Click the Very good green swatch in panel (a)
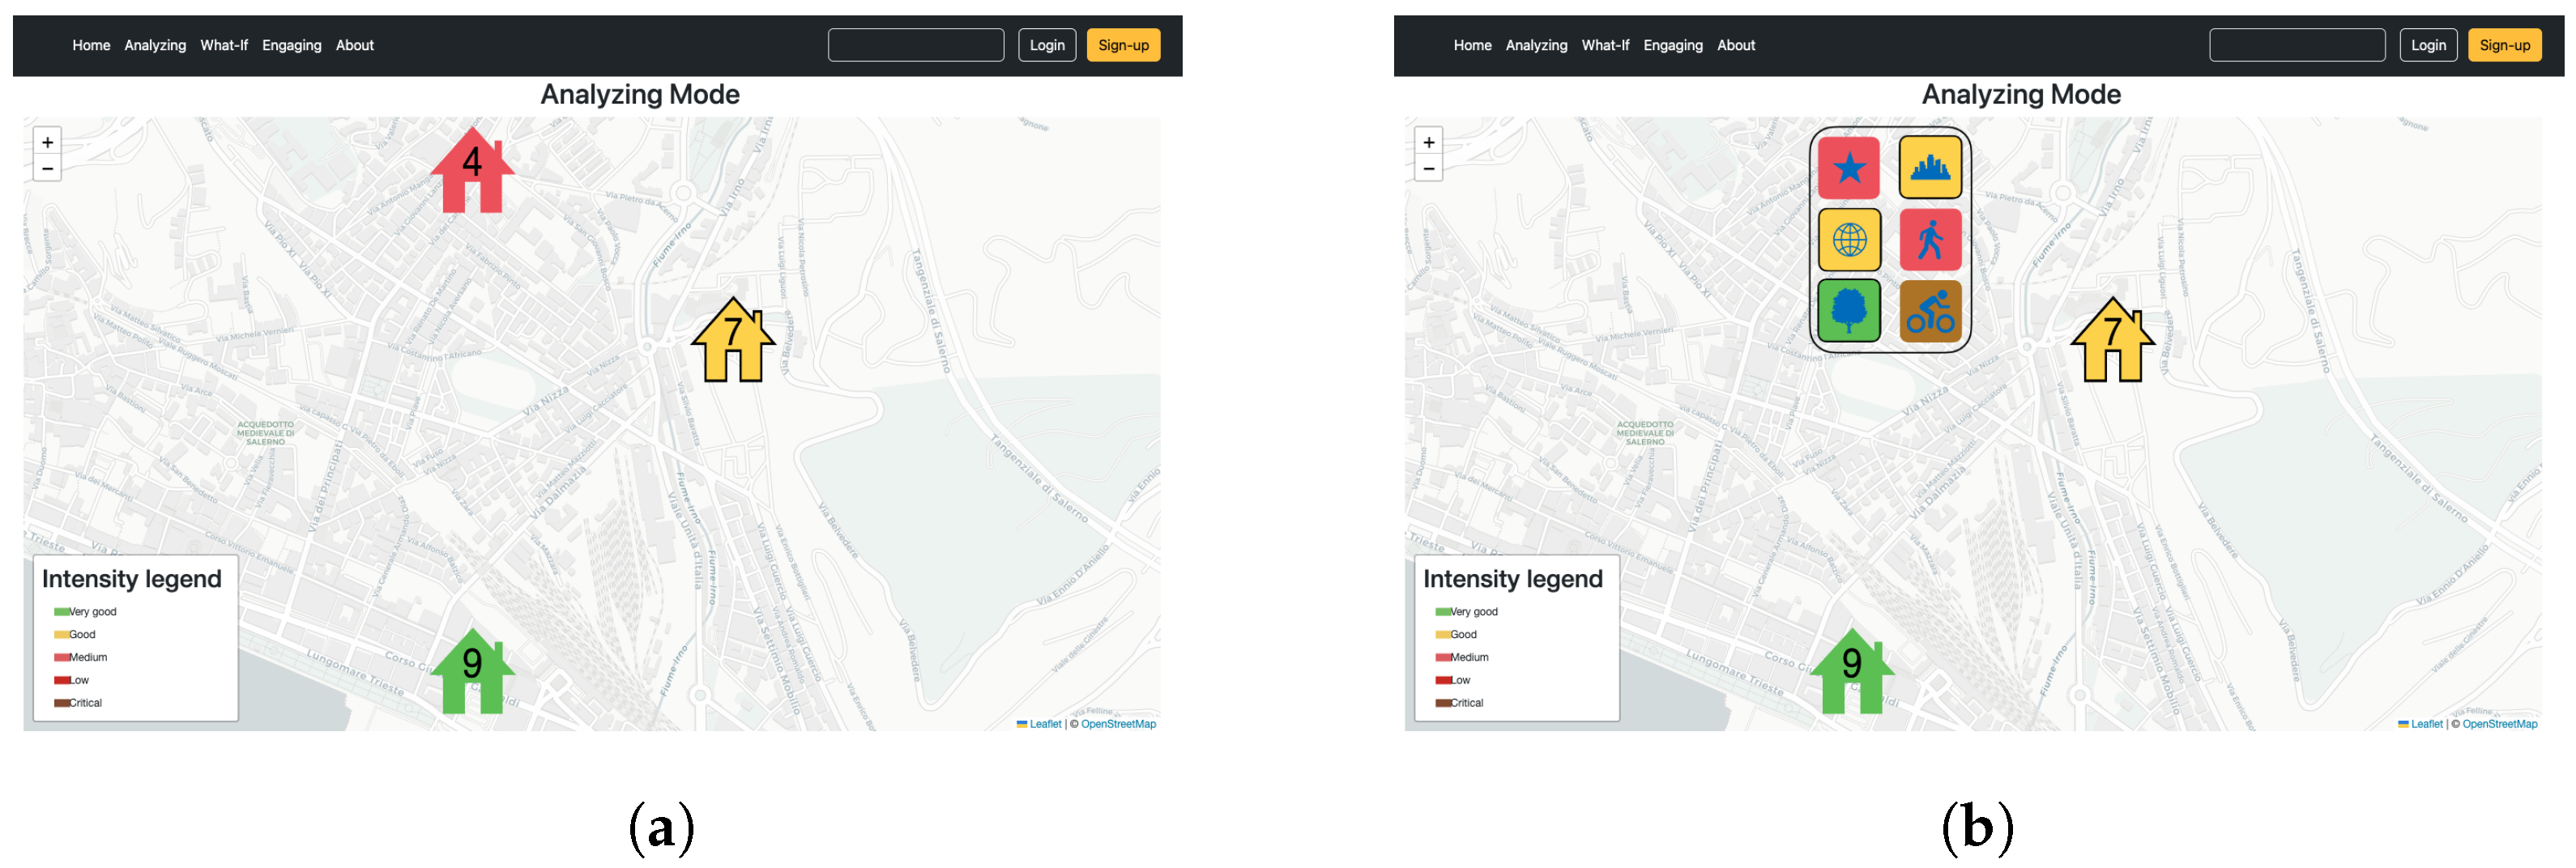 (x=61, y=612)
